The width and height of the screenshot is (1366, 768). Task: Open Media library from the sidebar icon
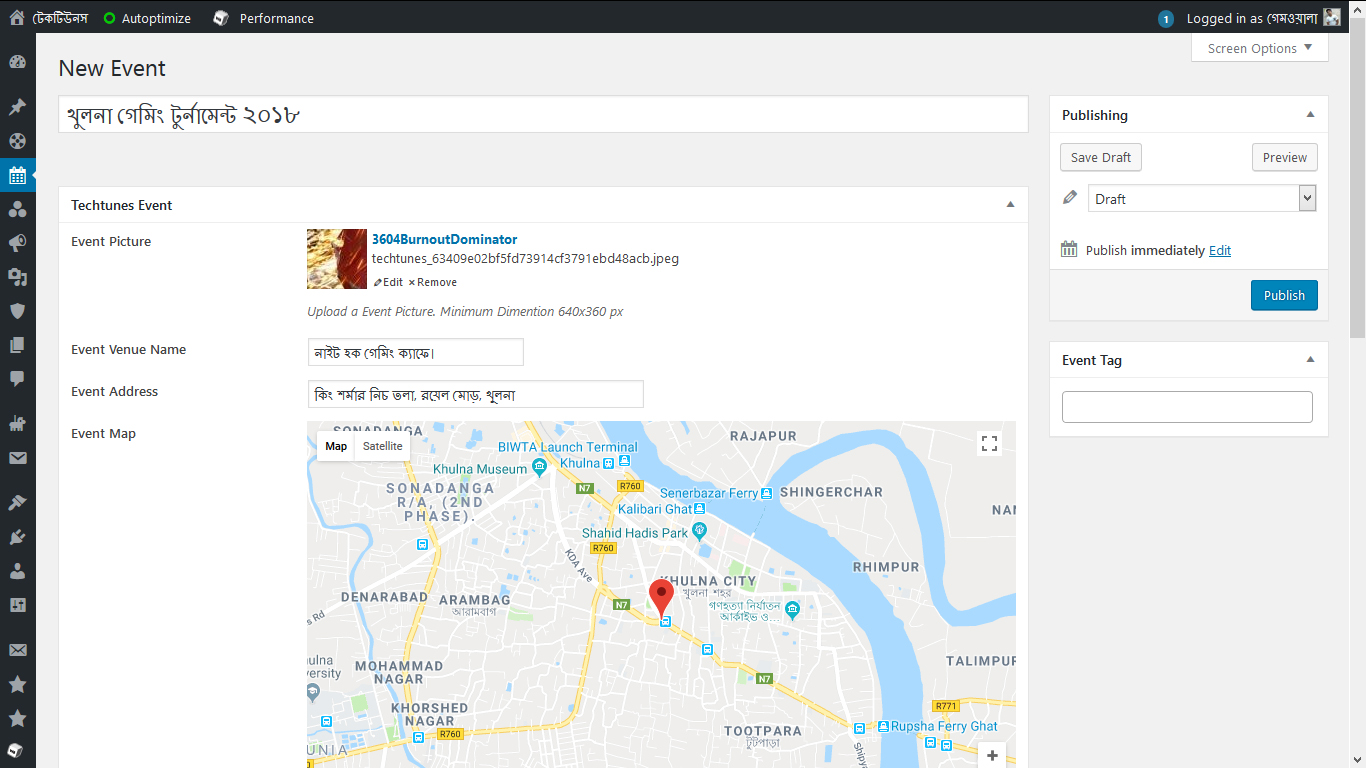(17, 277)
